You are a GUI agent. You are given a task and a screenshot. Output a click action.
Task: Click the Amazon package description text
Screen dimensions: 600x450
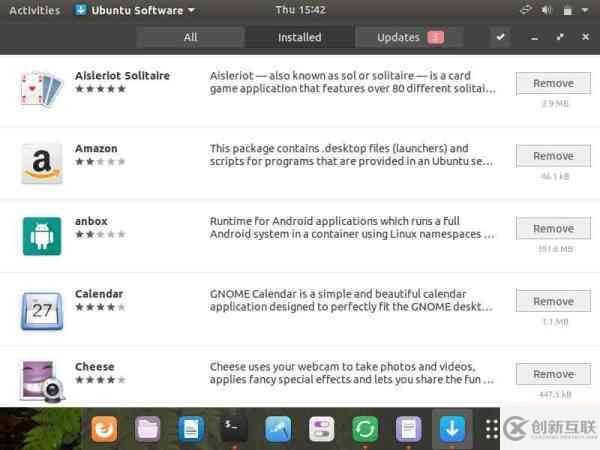(x=351, y=155)
